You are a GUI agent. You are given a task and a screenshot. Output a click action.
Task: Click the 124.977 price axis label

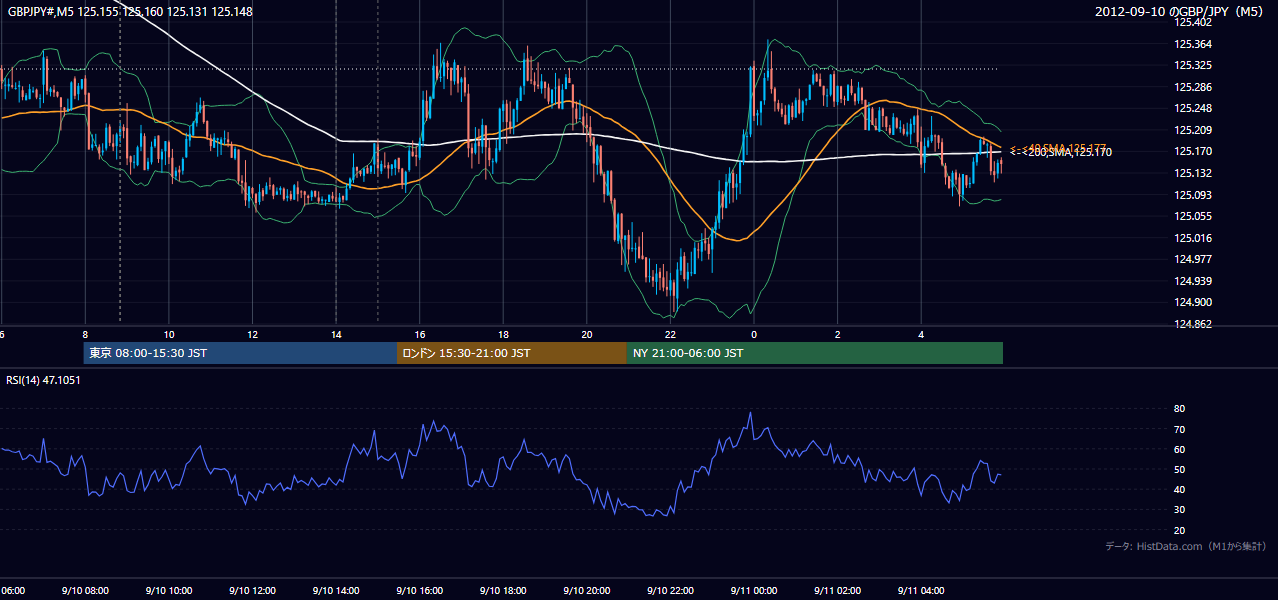click(x=1193, y=259)
